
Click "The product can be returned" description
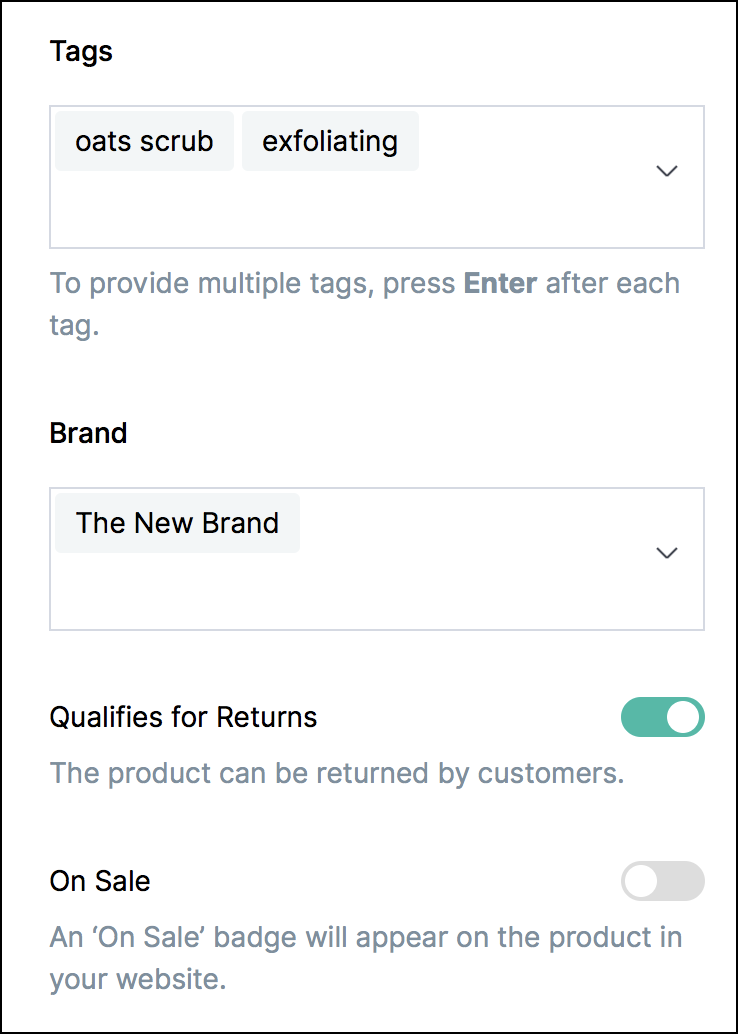pos(337,773)
